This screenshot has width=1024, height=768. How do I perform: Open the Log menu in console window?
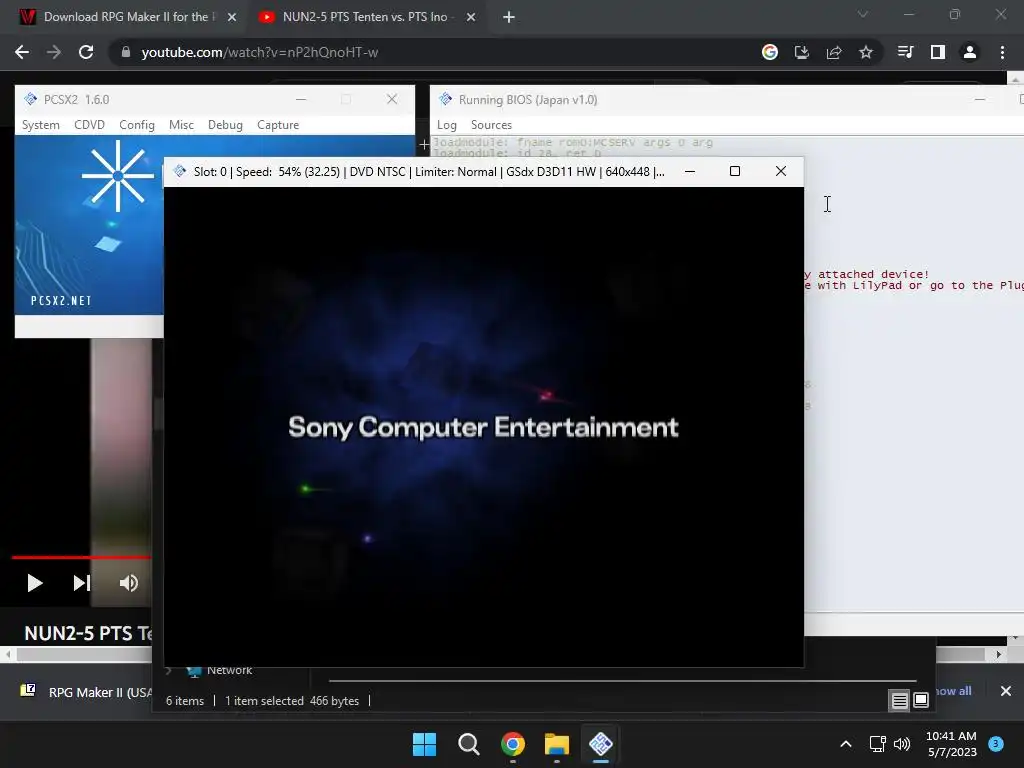click(447, 125)
